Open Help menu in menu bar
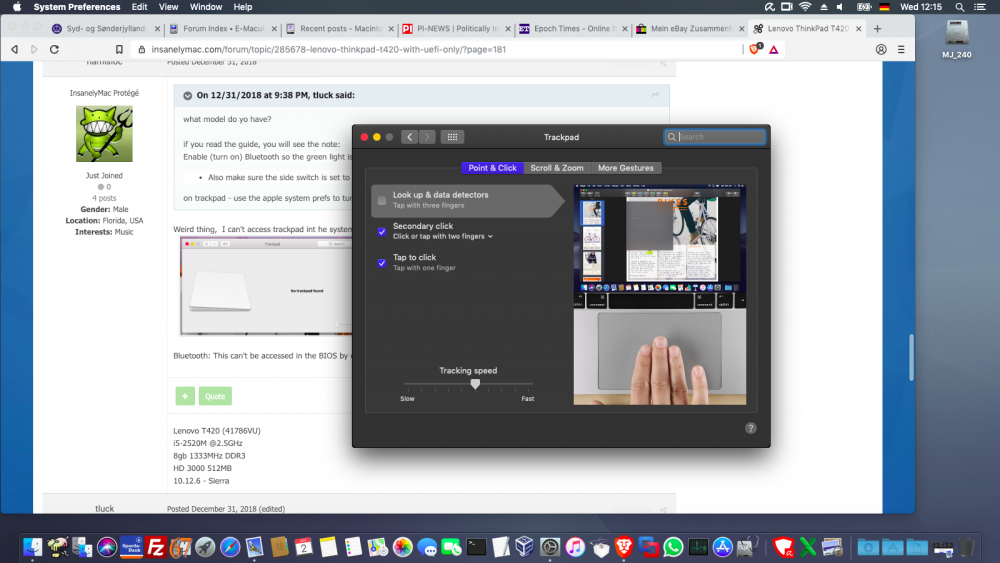This screenshot has height=563, width=1000. (x=242, y=7)
